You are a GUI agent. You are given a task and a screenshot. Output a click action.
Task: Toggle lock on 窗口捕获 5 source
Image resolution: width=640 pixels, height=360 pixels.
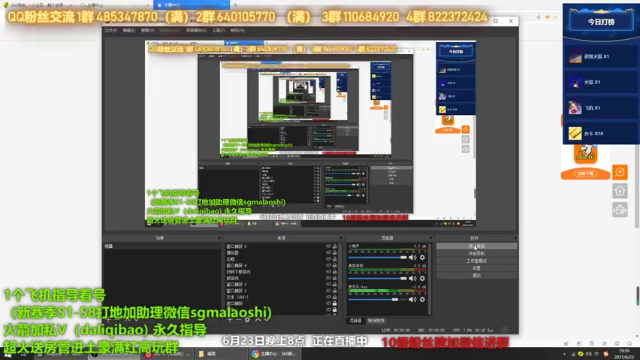tap(335, 247)
